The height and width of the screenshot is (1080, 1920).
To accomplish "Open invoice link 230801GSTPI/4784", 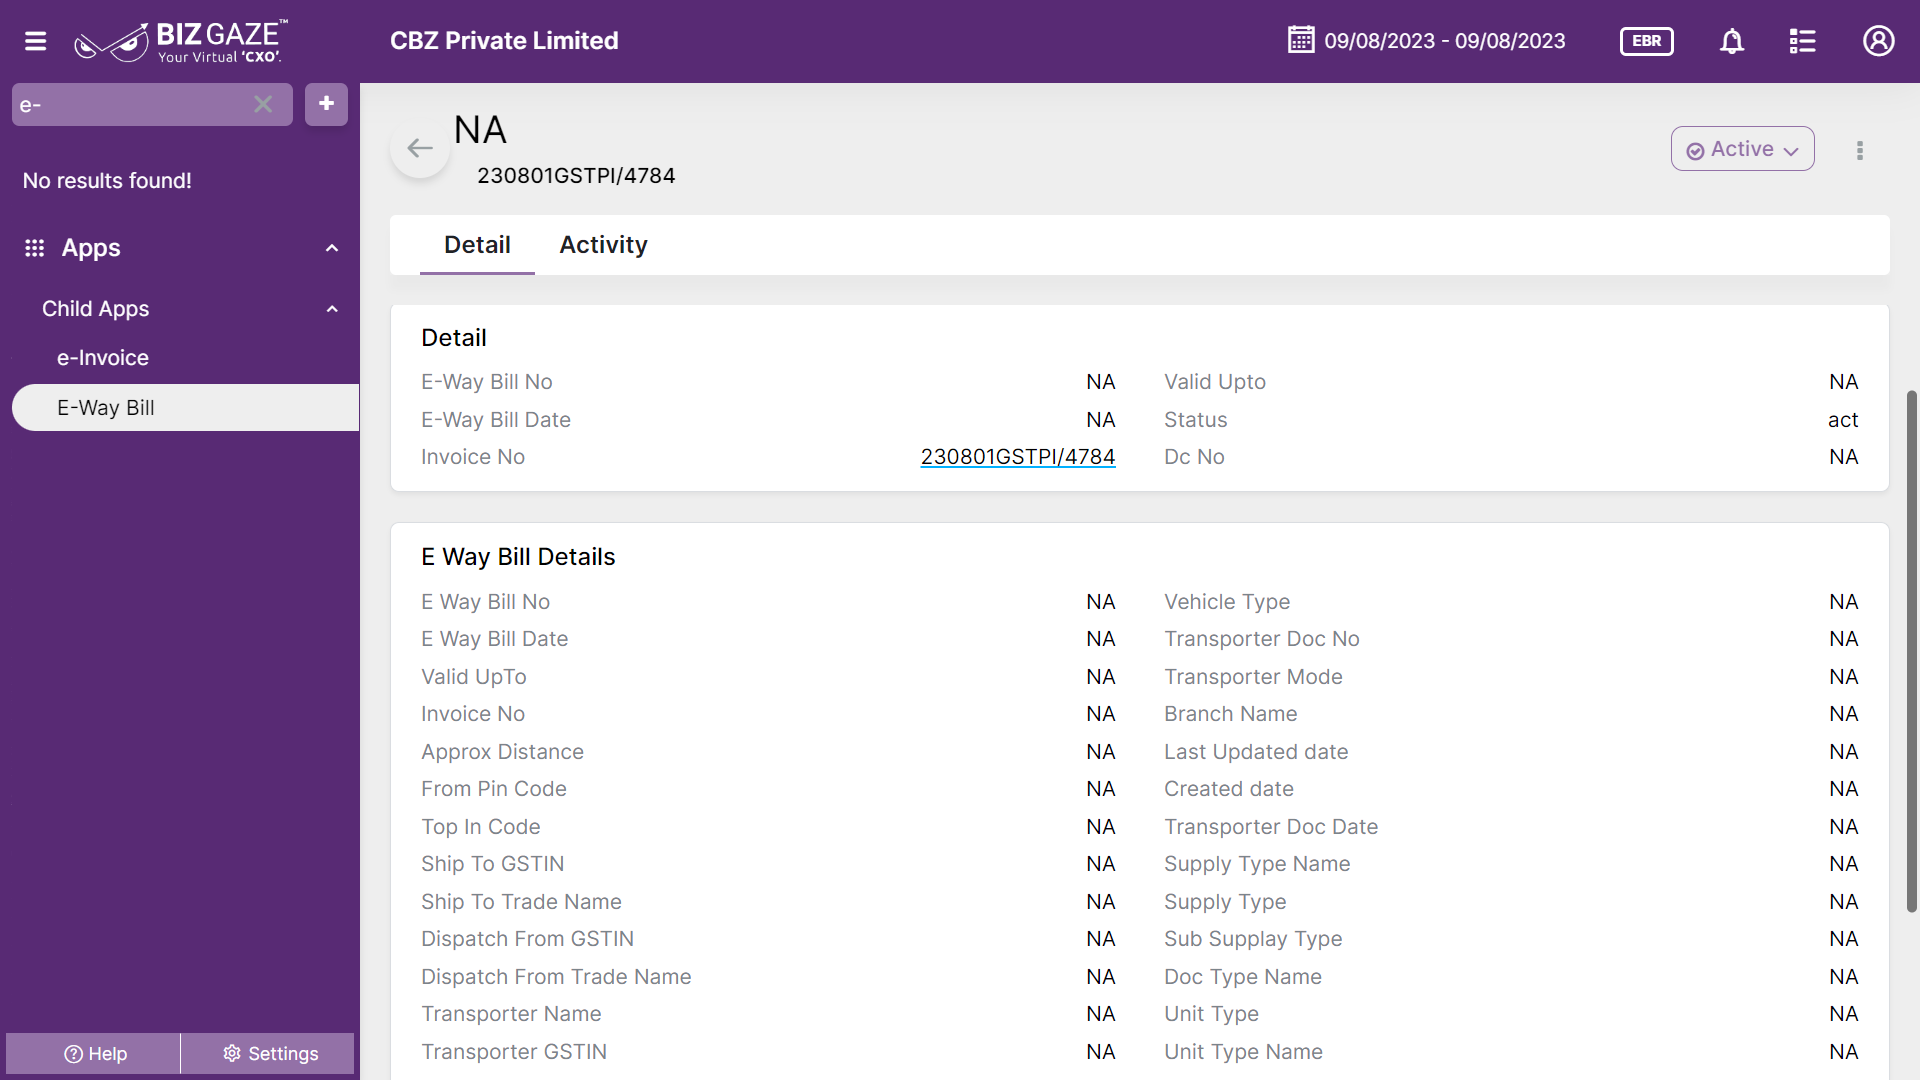I will pyautogui.click(x=1017, y=457).
